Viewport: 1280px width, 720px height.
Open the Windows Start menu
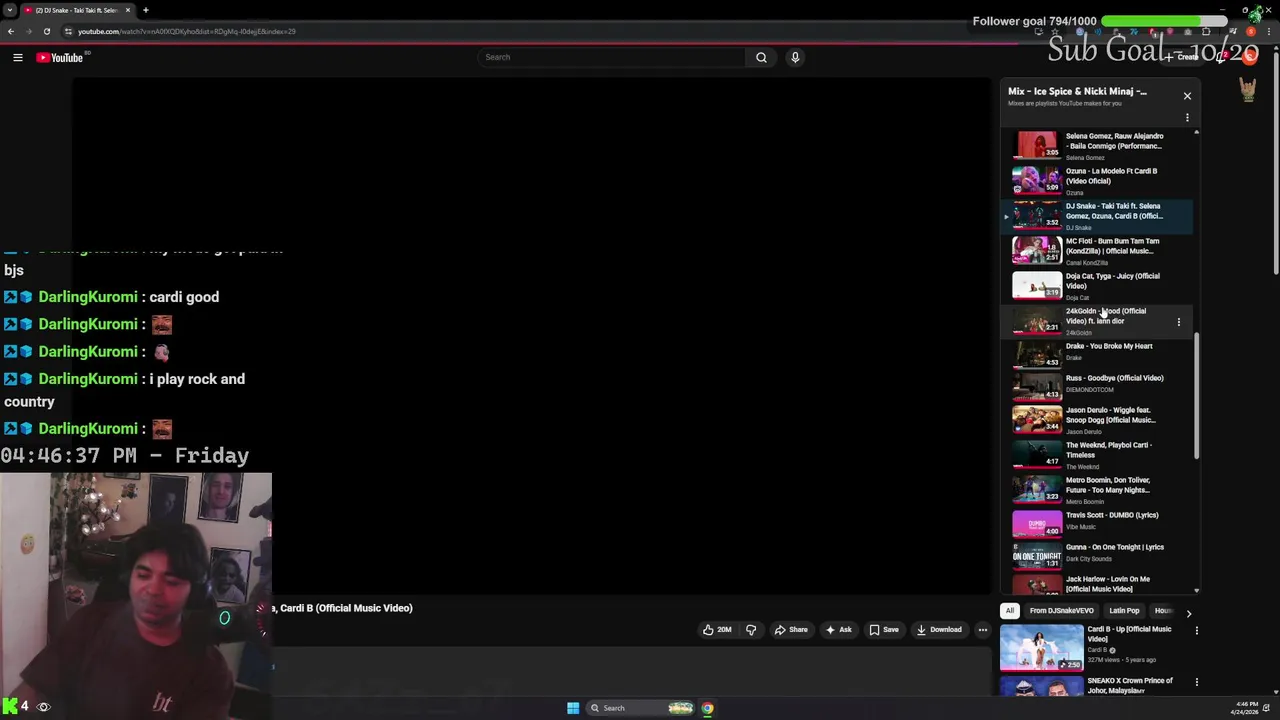tap(573, 708)
